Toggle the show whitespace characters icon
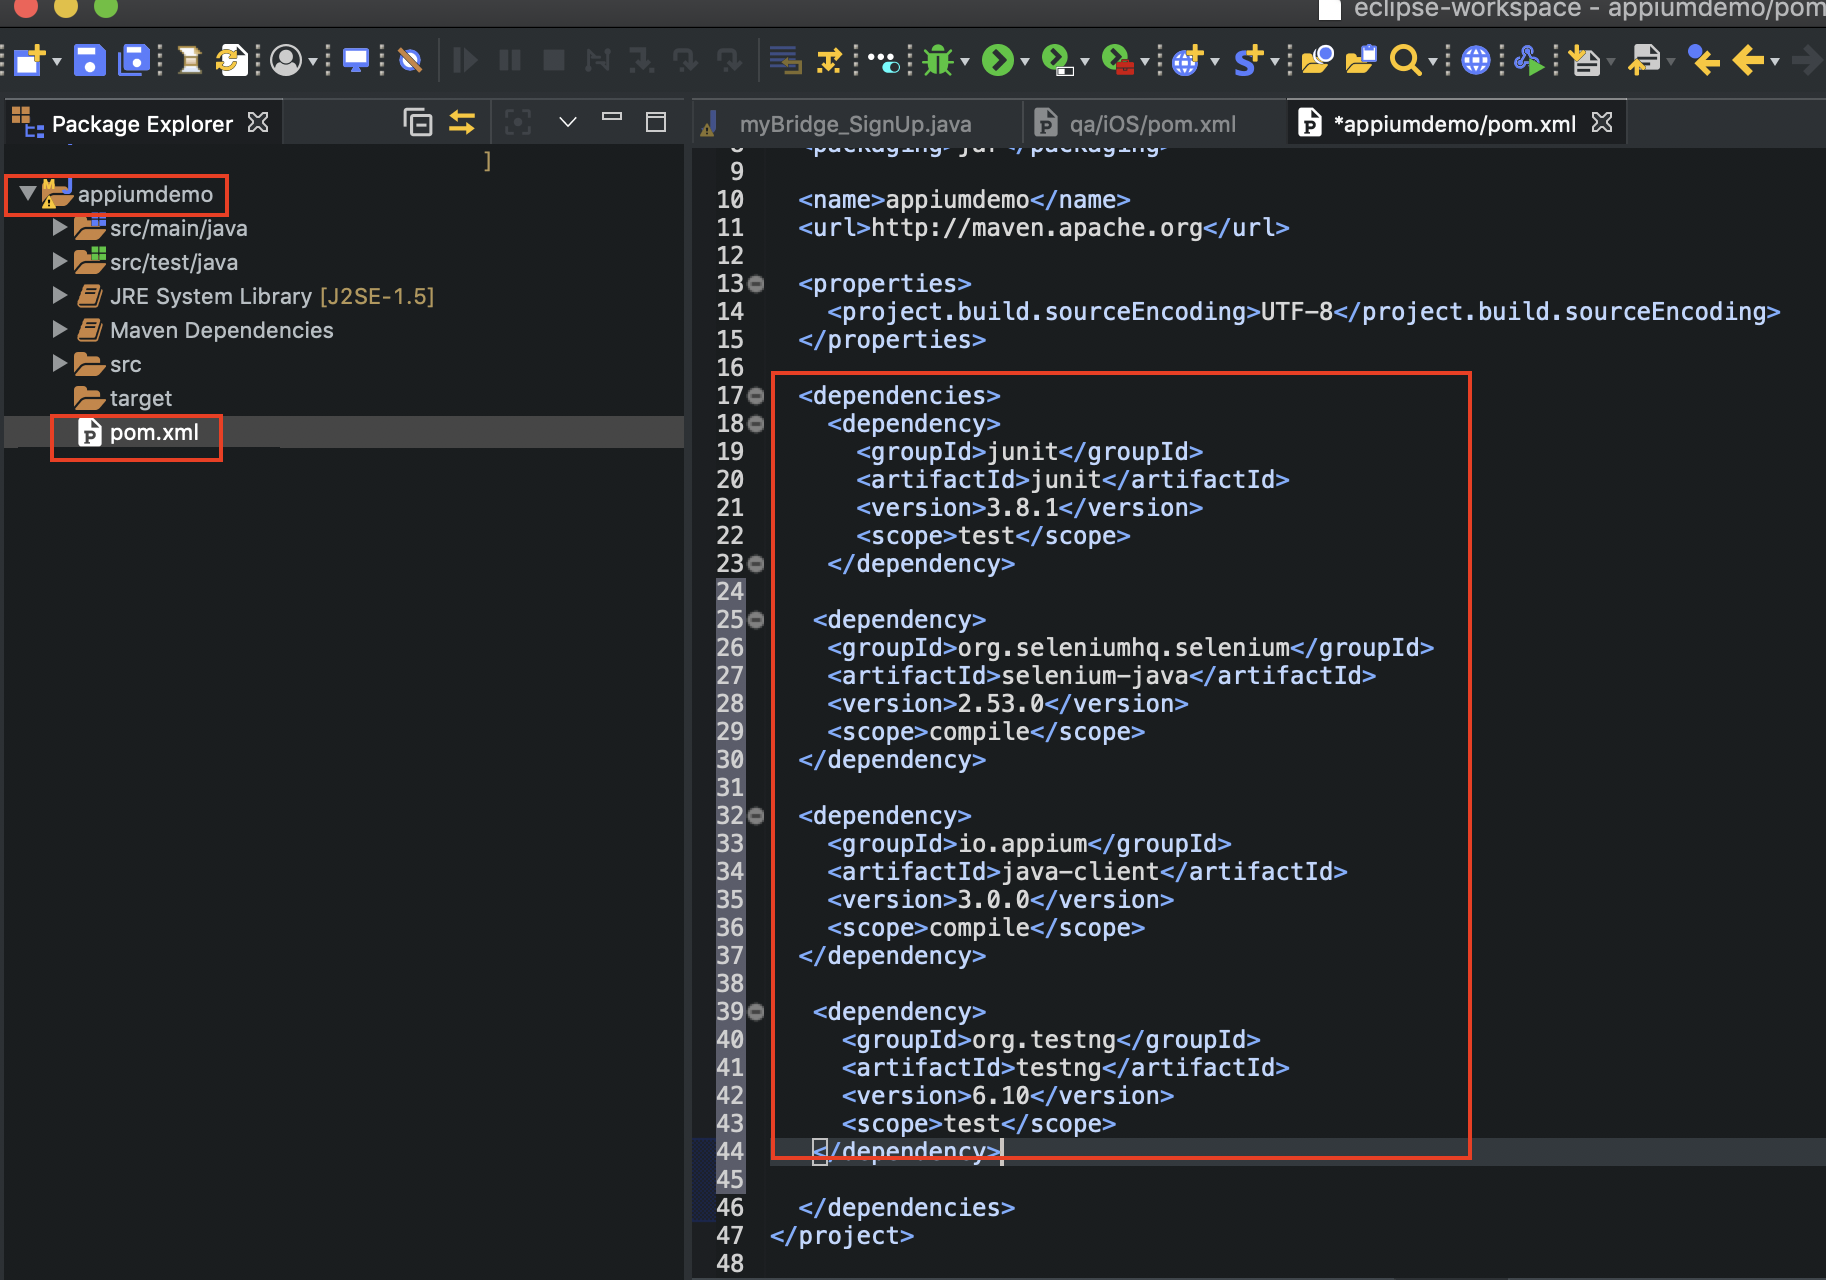This screenshot has height=1280, width=1826. pos(884,62)
